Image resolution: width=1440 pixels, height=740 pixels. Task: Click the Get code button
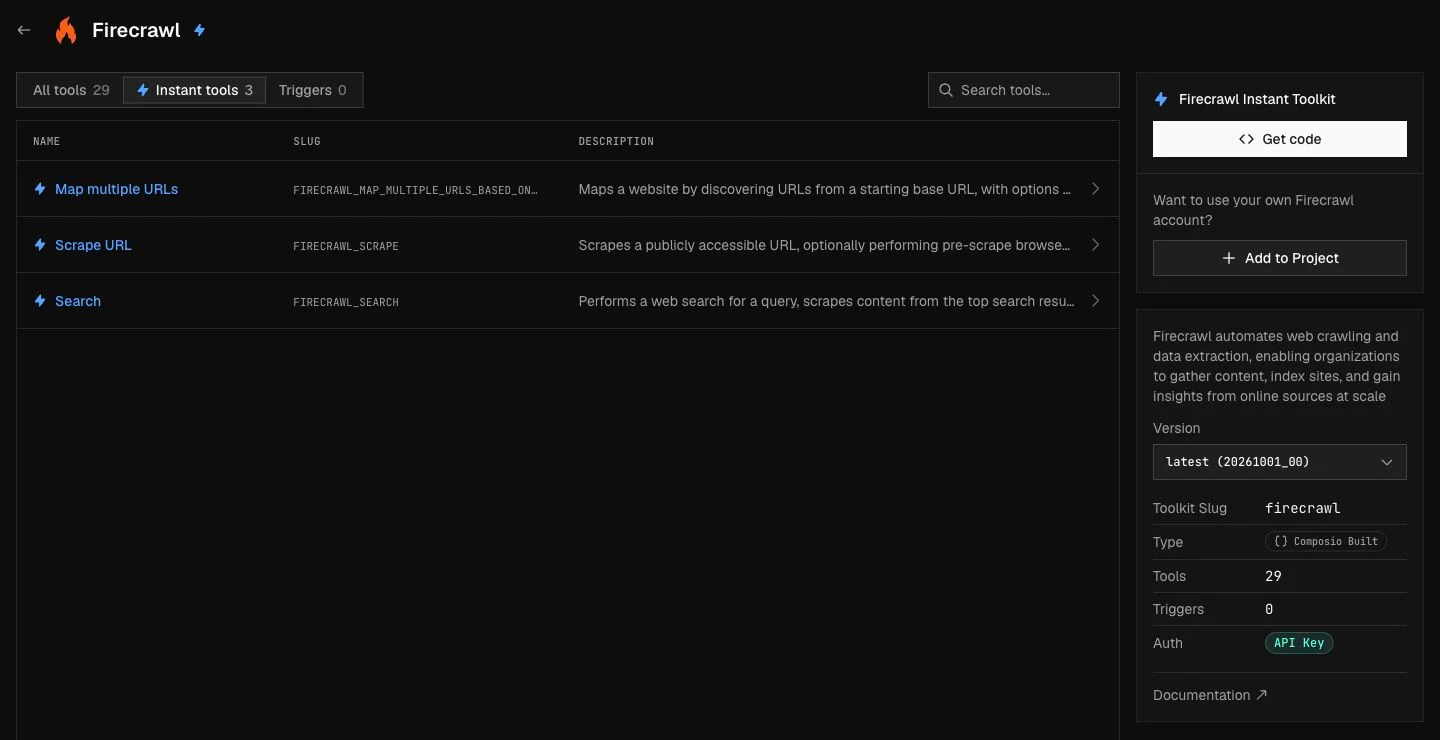pyautogui.click(x=1280, y=139)
